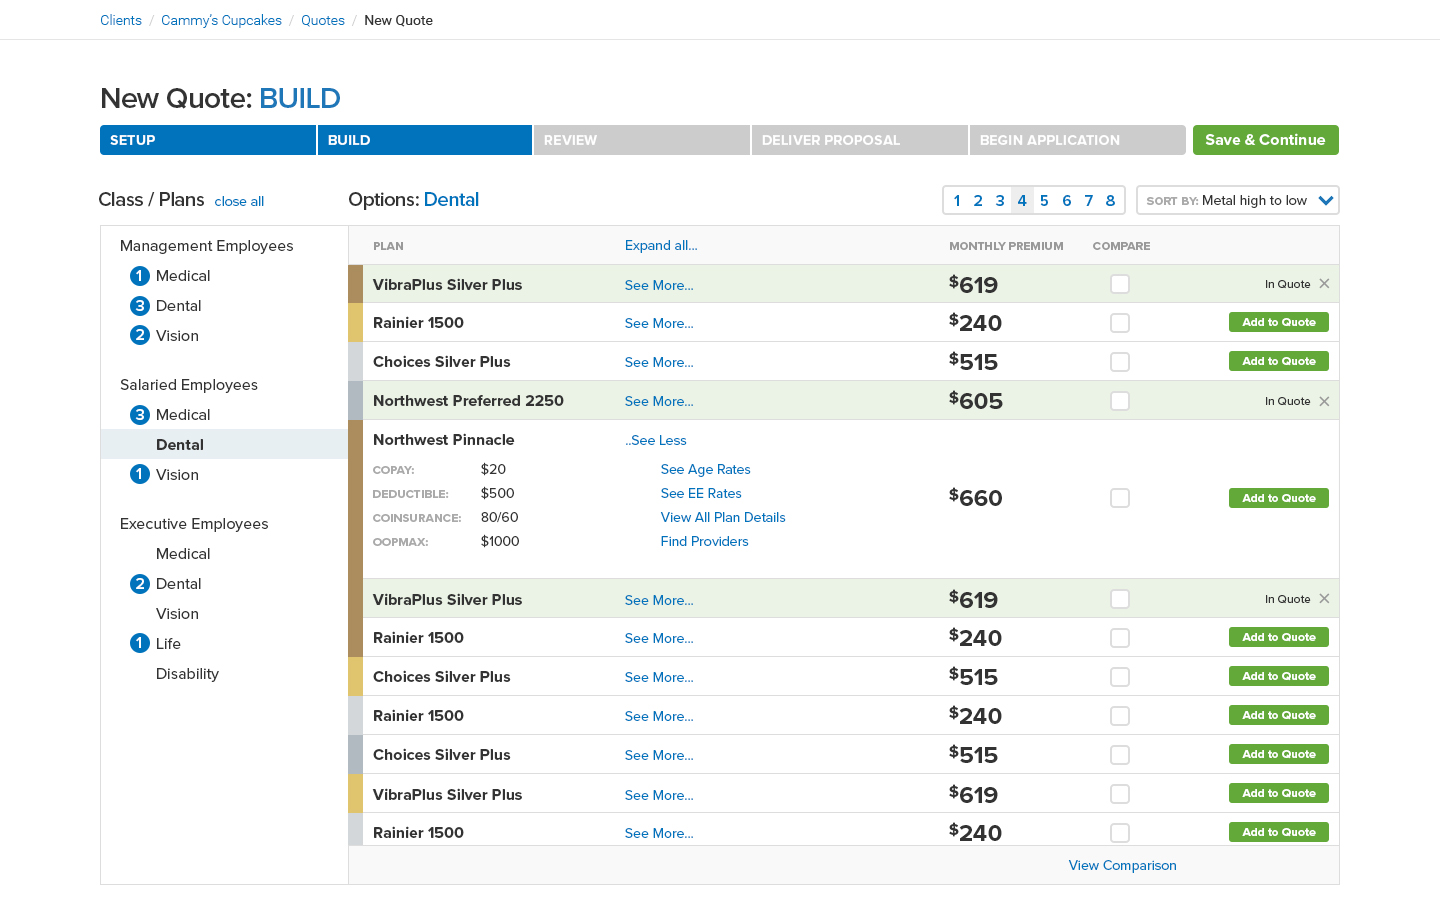Open the Sort By dropdown

[x=1237, y=200]
